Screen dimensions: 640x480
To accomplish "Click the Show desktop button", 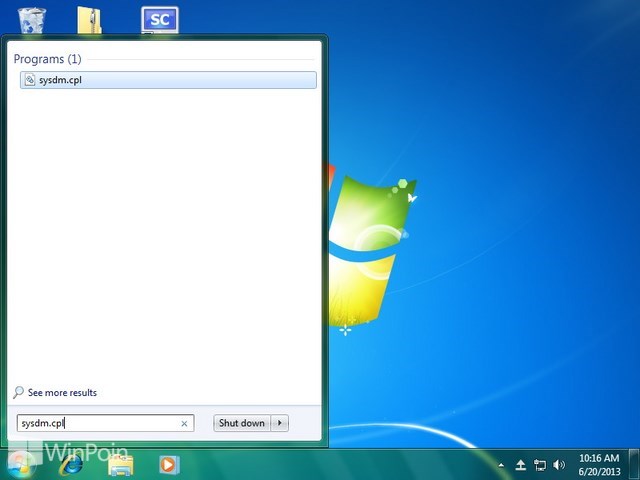I will [634, 464].
